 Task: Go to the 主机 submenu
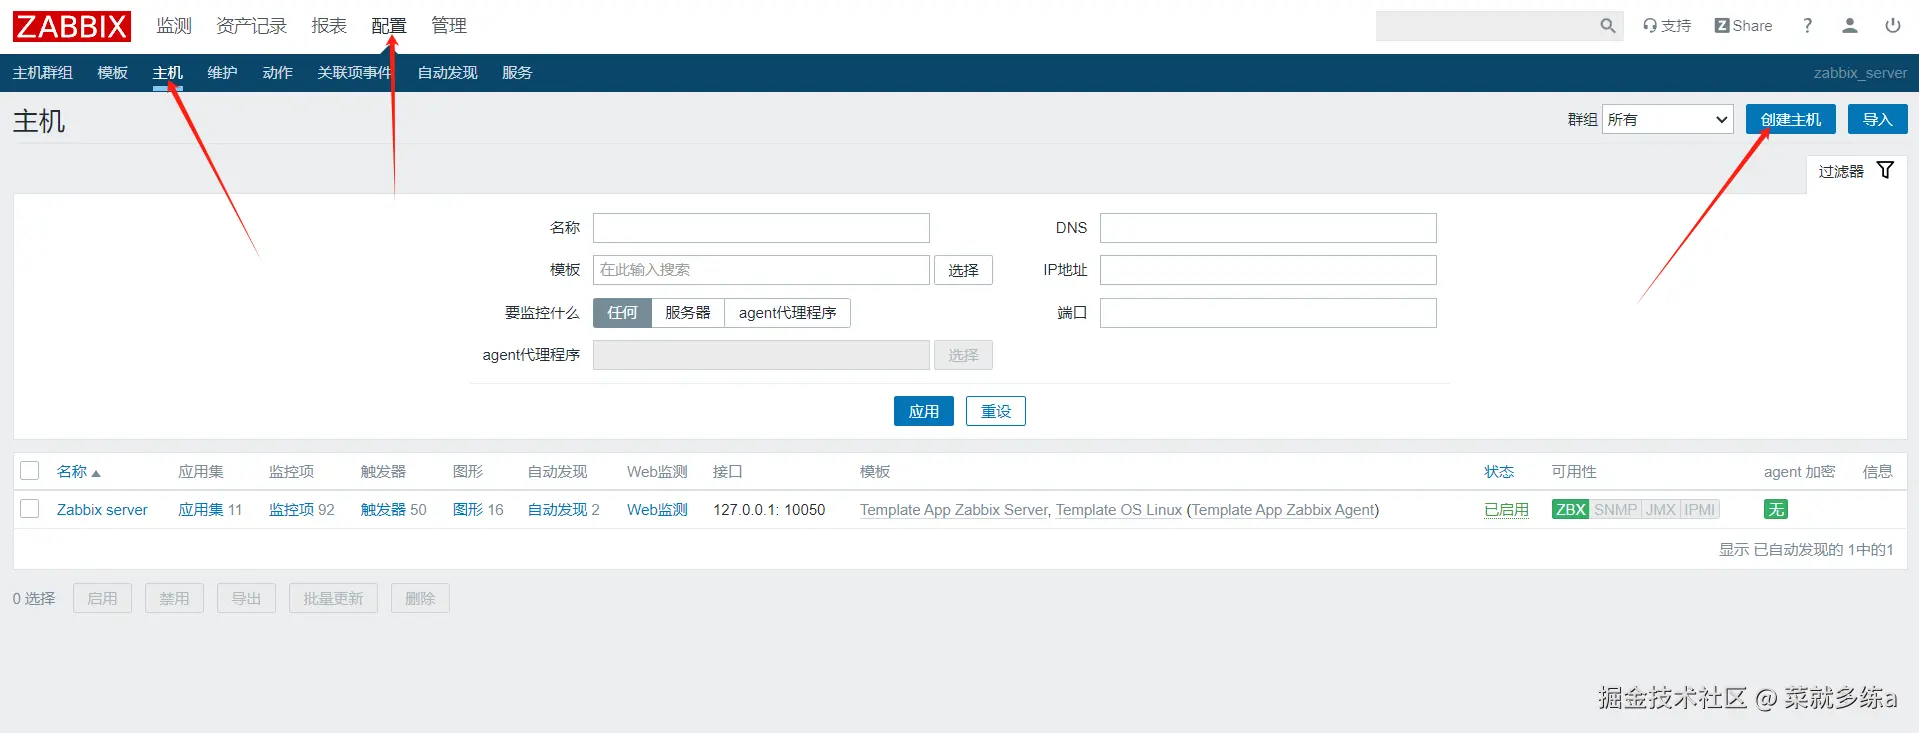[168, 73]
